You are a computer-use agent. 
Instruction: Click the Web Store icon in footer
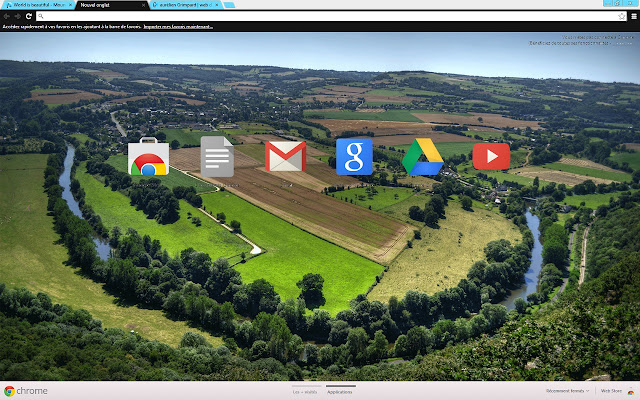coord(631,391)
